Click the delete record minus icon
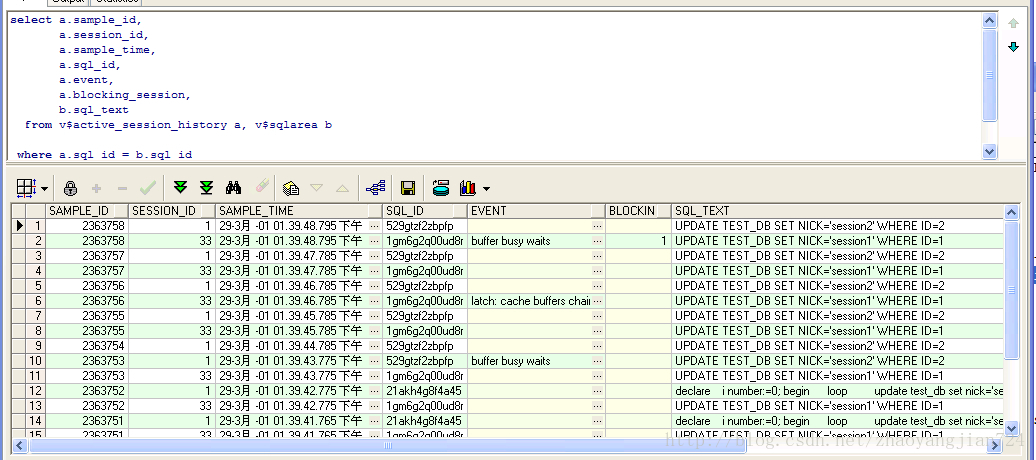 (122, 188)
